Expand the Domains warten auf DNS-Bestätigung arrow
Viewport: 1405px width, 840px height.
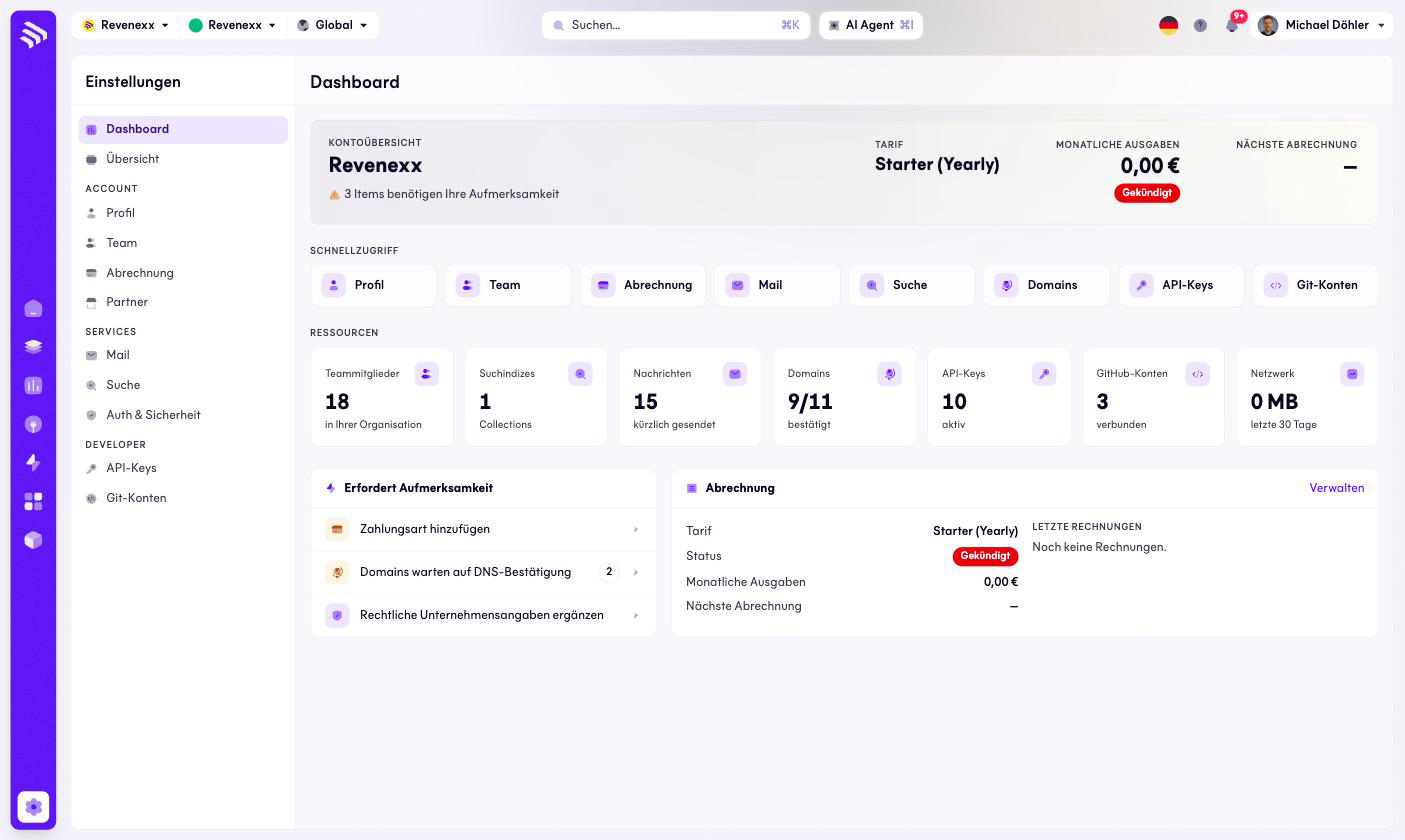636,572
